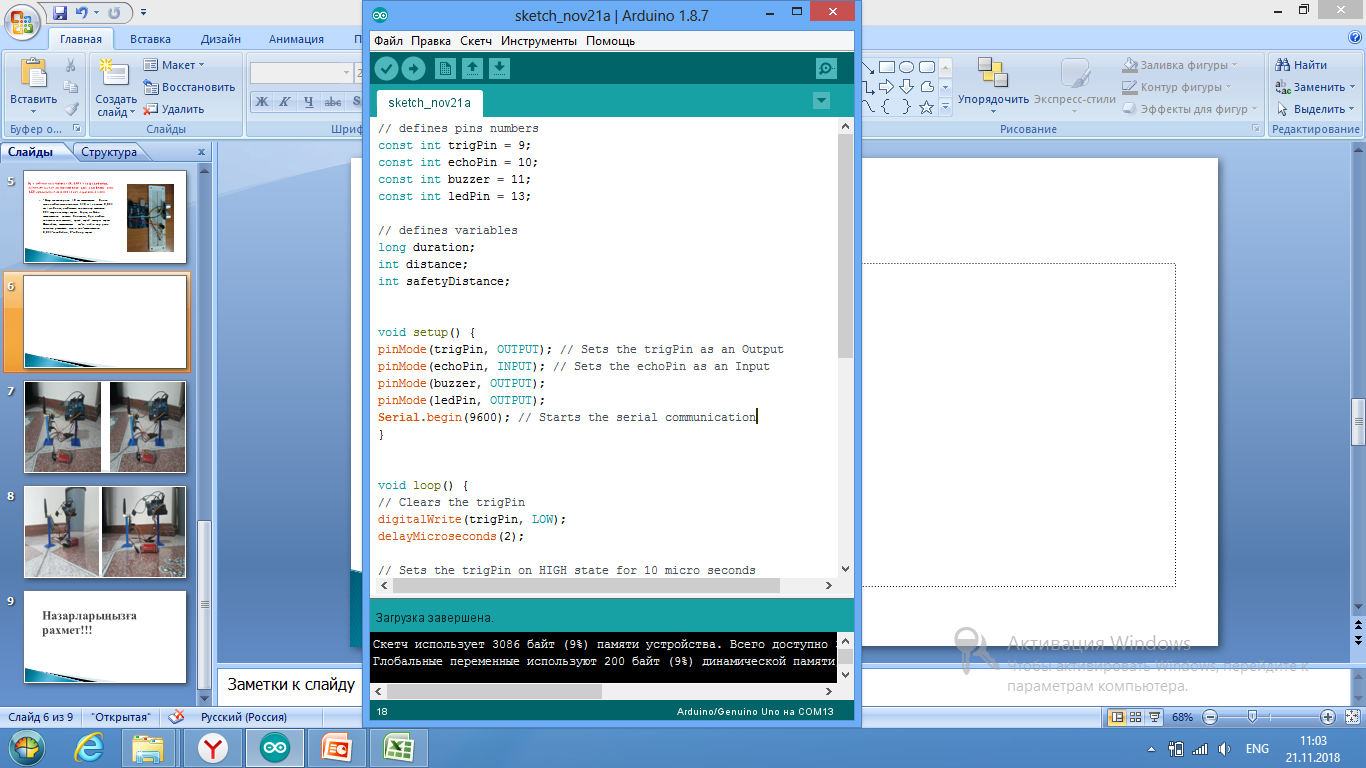The image size is (1366, 768).
Task: Toggle underline Ч formatting
Action: [308, 101]
